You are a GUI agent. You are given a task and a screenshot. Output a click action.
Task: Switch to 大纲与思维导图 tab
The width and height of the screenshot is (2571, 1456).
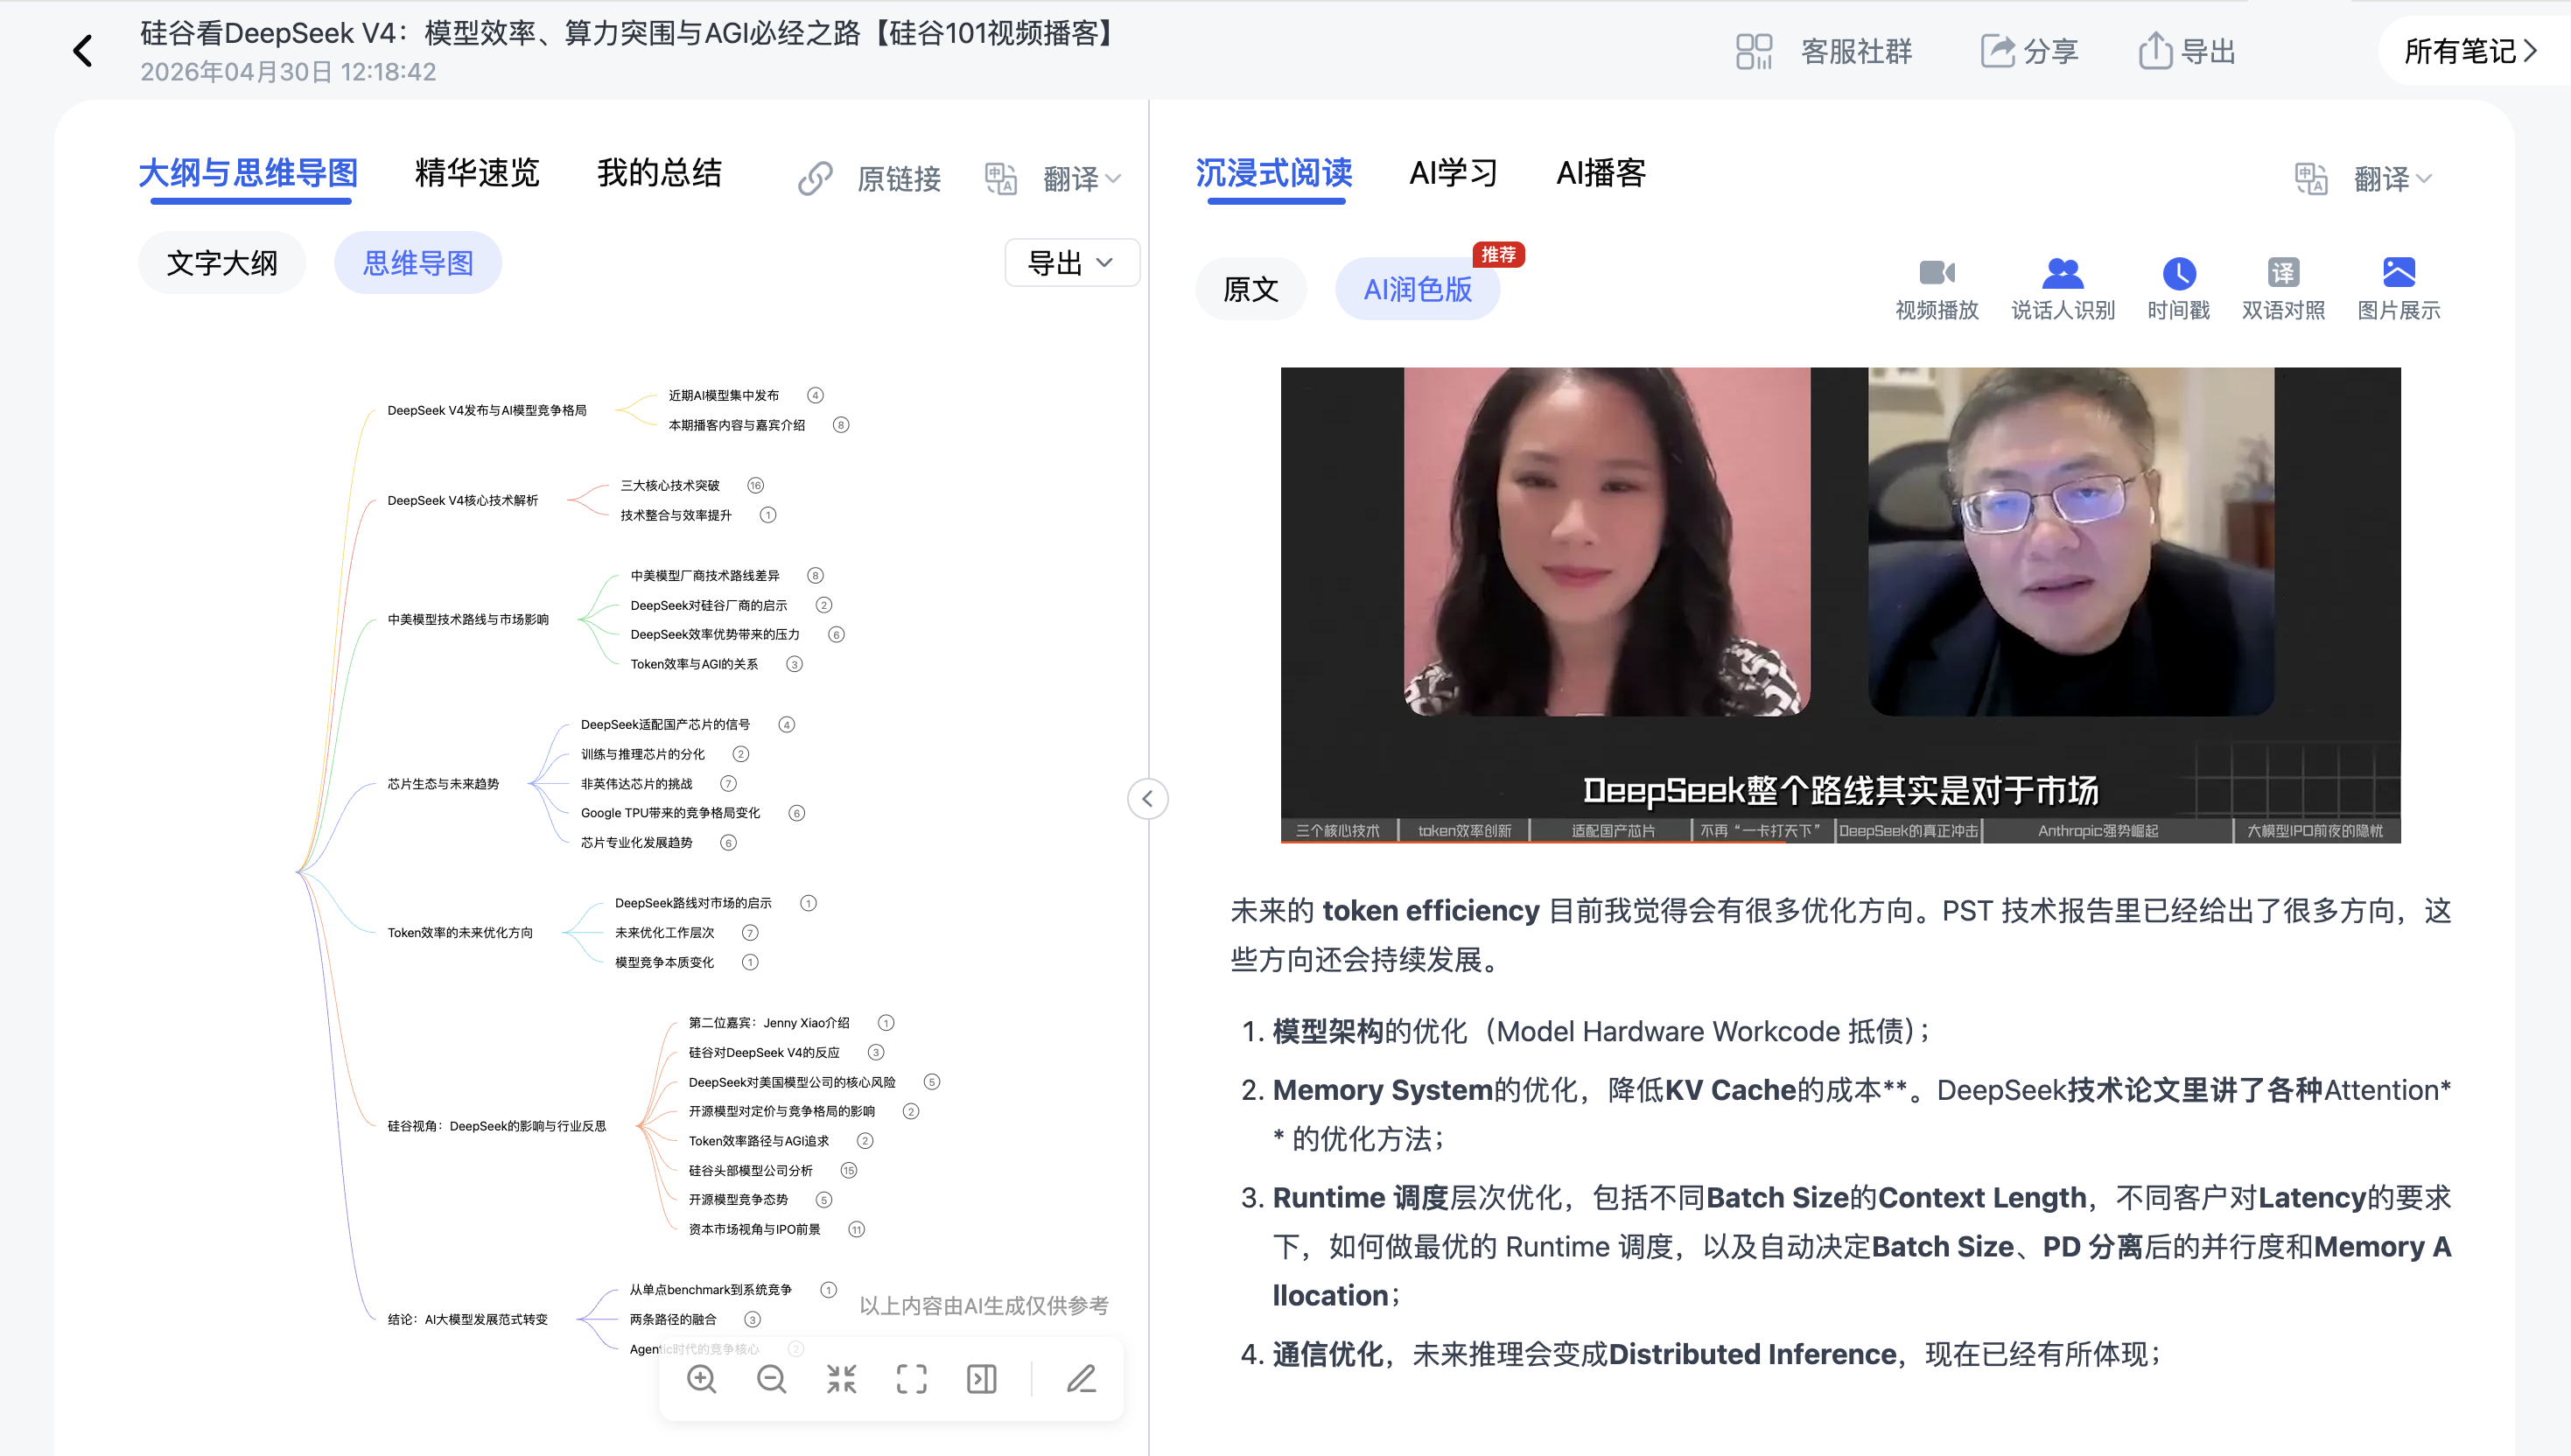248,173
